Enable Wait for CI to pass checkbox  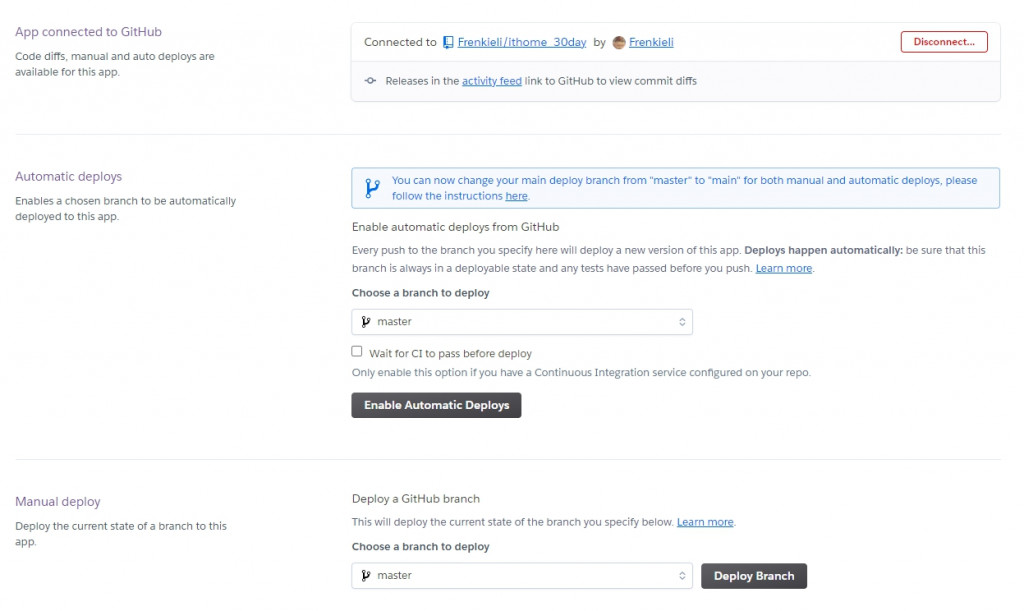[x=357, y=352]
